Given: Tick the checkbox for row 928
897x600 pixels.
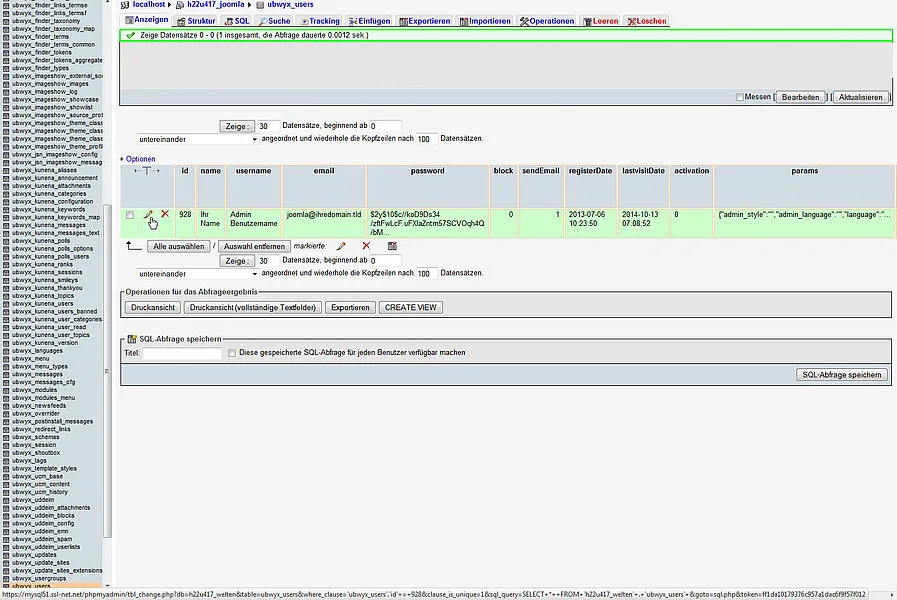Looking at the screenshot, I should coord(130,215).
